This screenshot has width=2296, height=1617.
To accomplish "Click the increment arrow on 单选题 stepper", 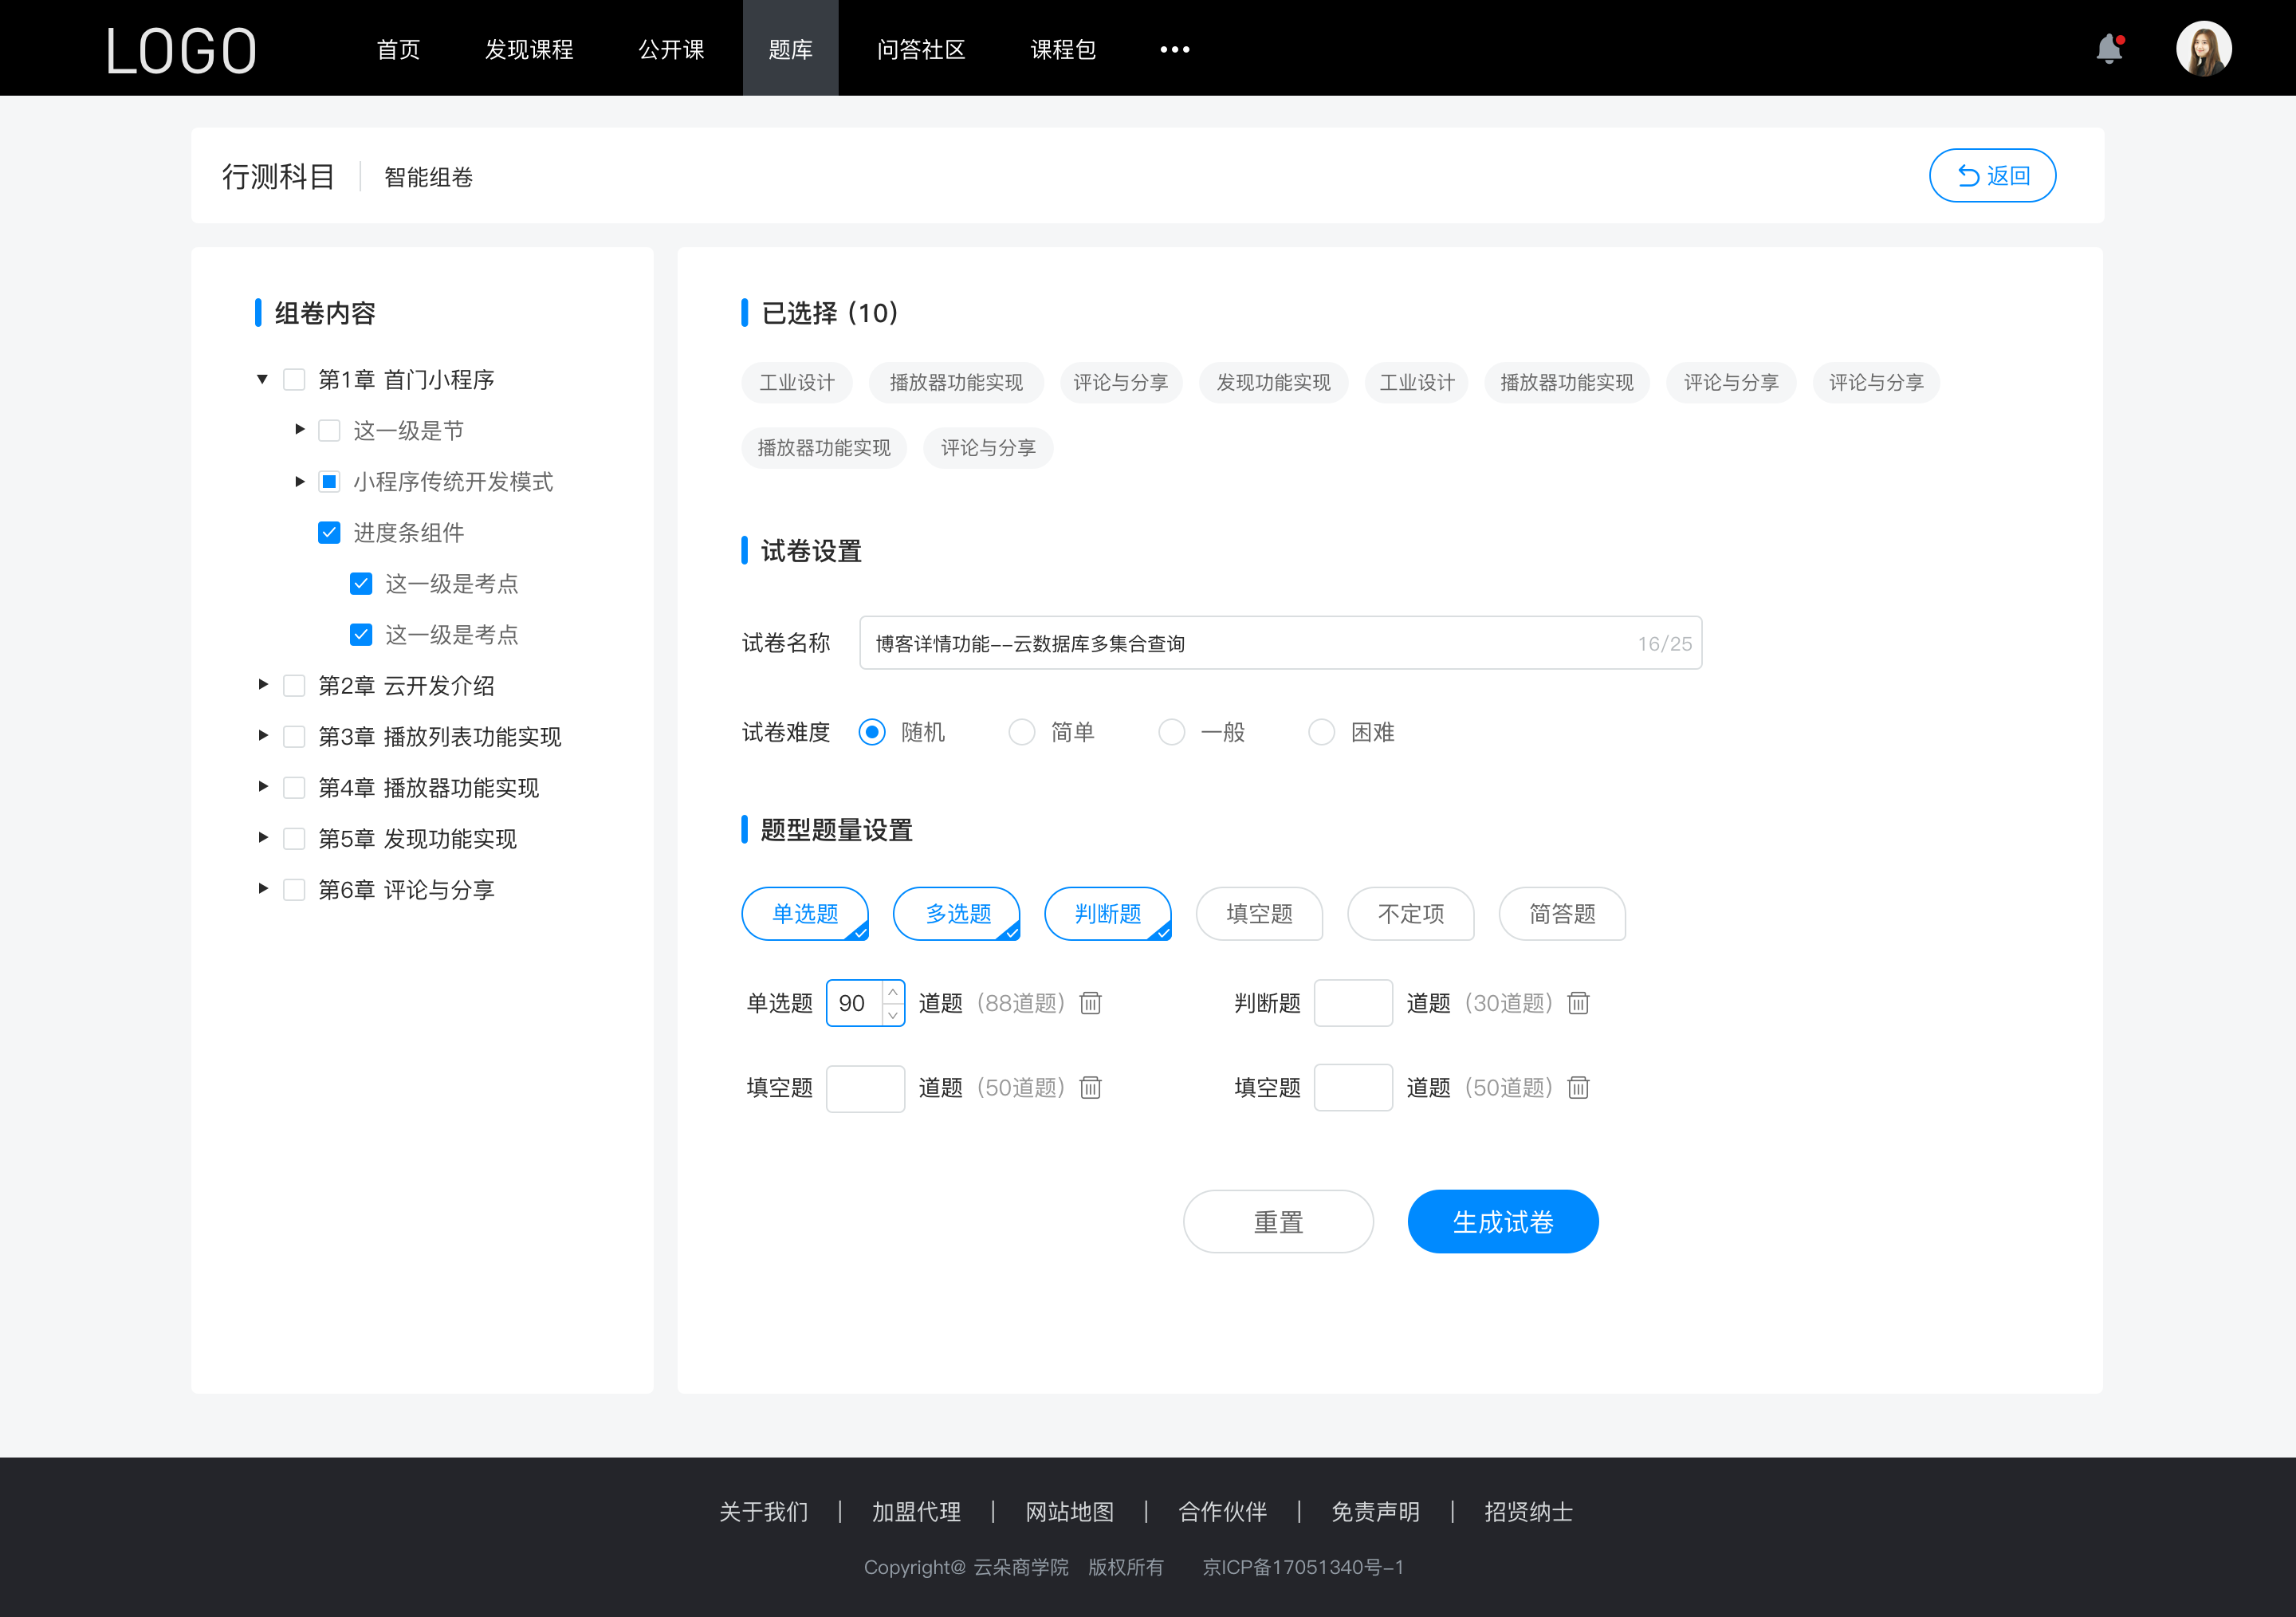I will [893, 992].
